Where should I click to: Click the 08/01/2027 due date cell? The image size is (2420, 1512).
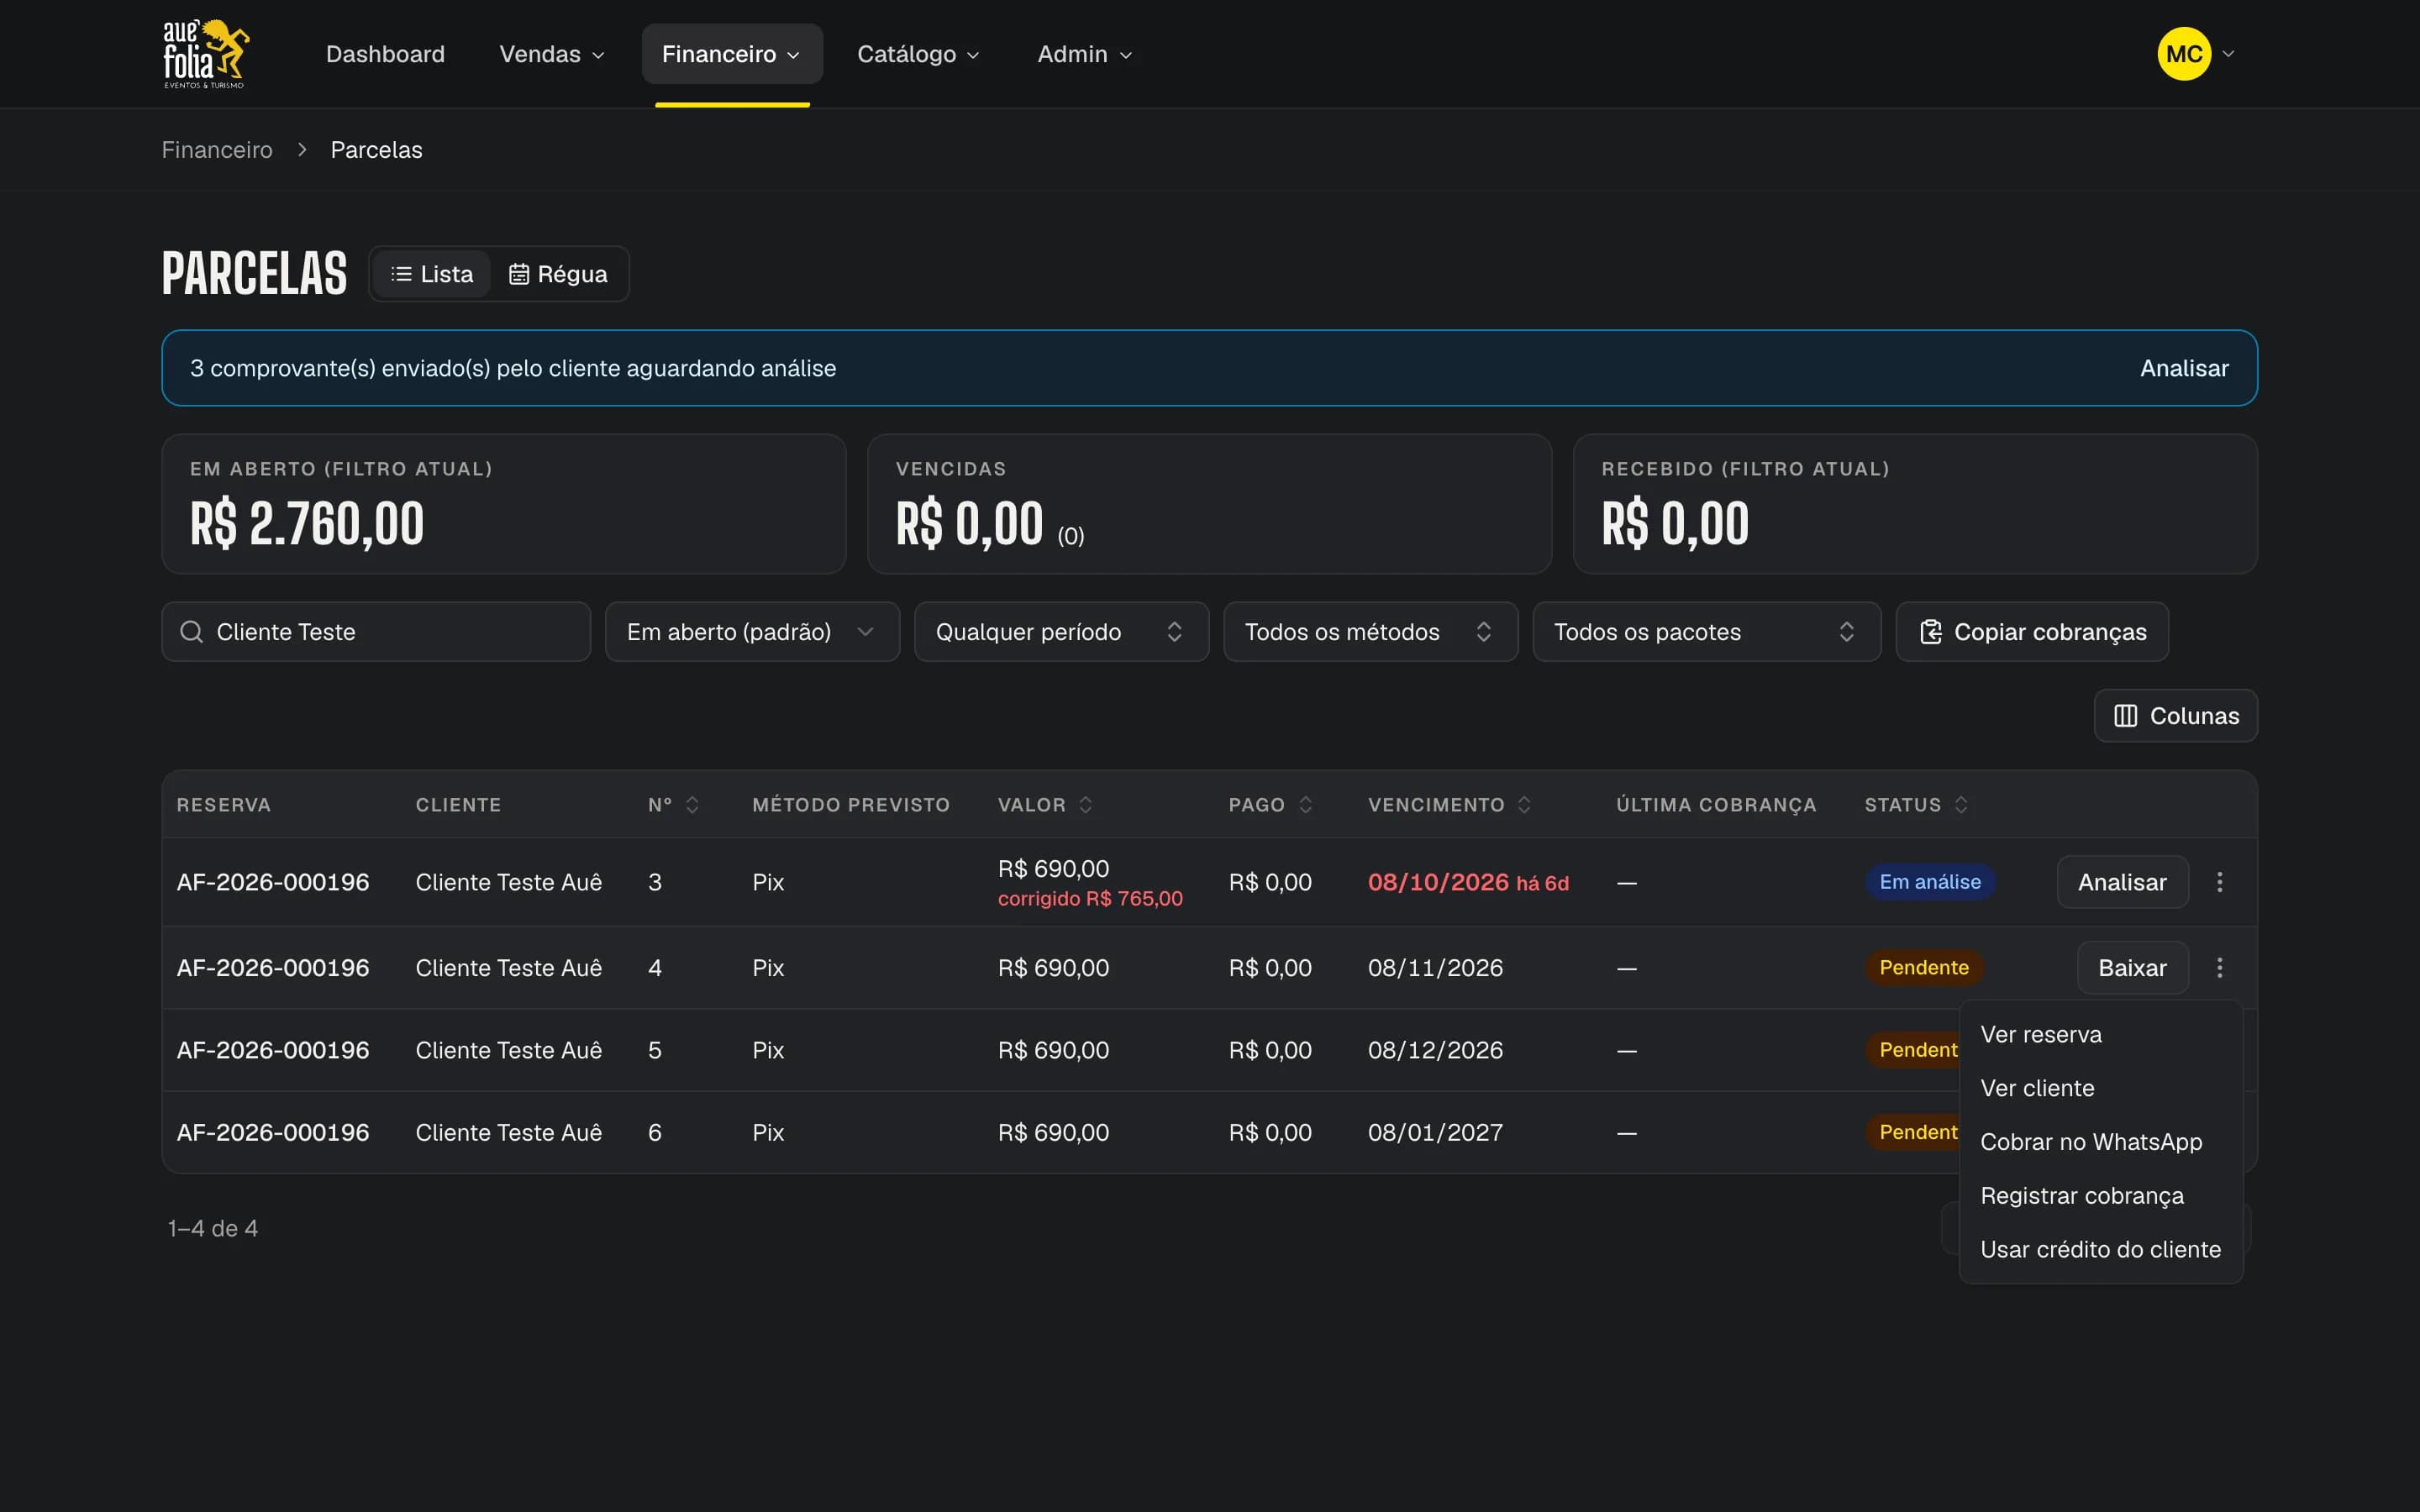click(x=1434, y=1132)
